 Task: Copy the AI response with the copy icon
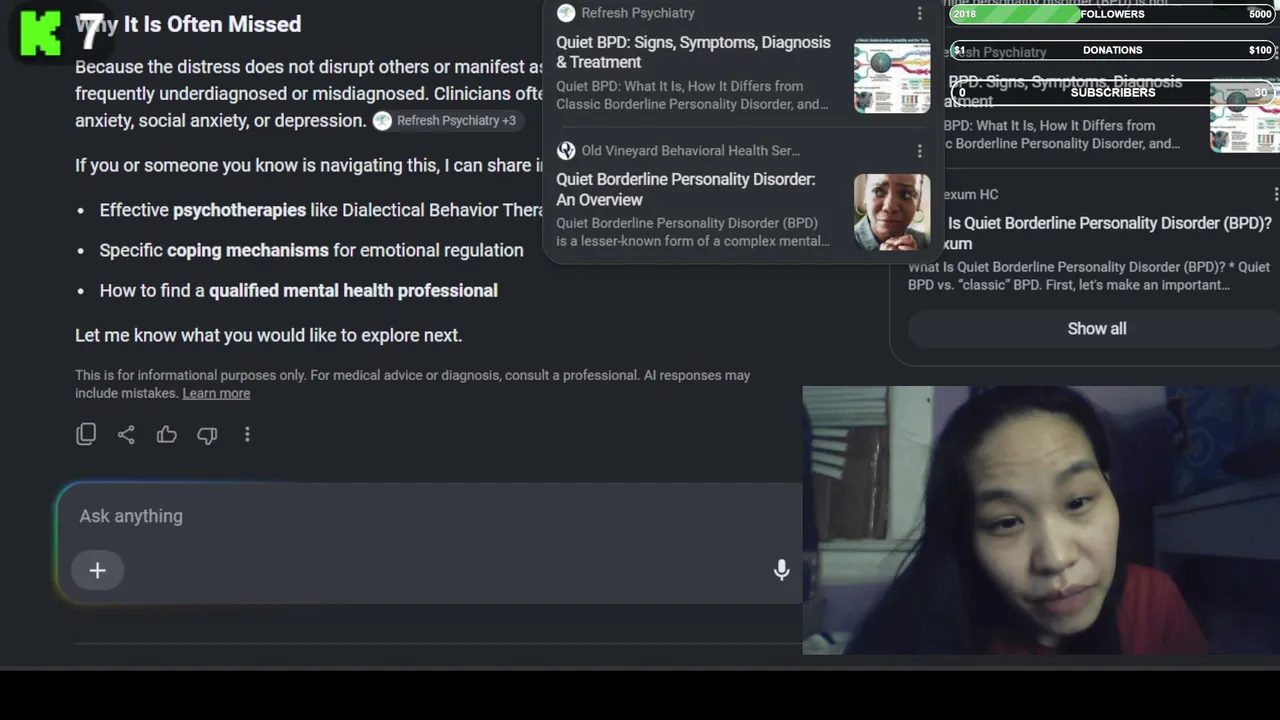[x=86, y=434]
